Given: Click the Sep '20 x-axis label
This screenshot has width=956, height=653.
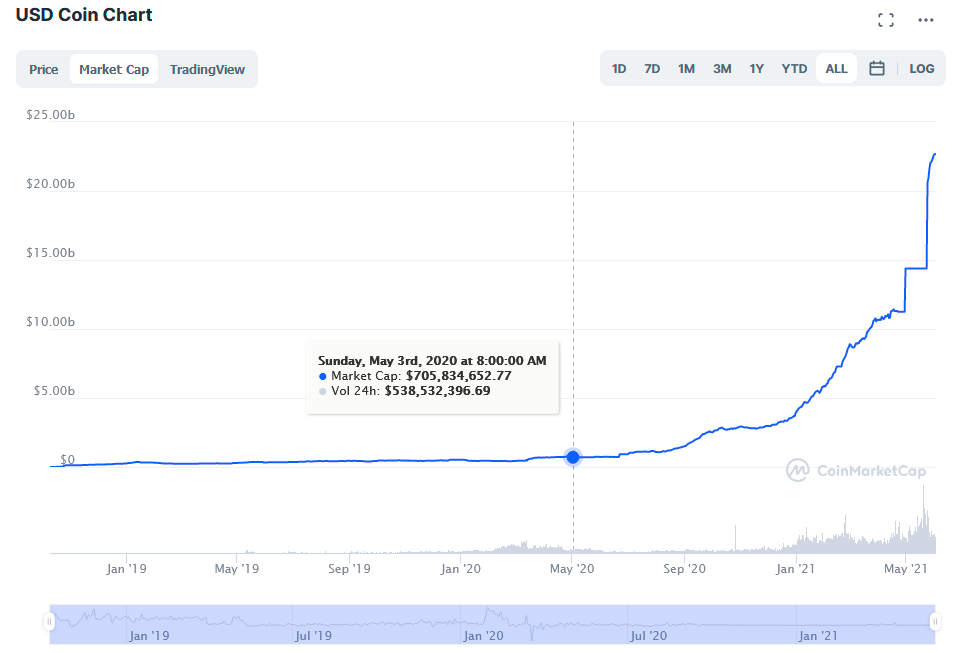Looking at the screenshot, I should coord(684,569).
